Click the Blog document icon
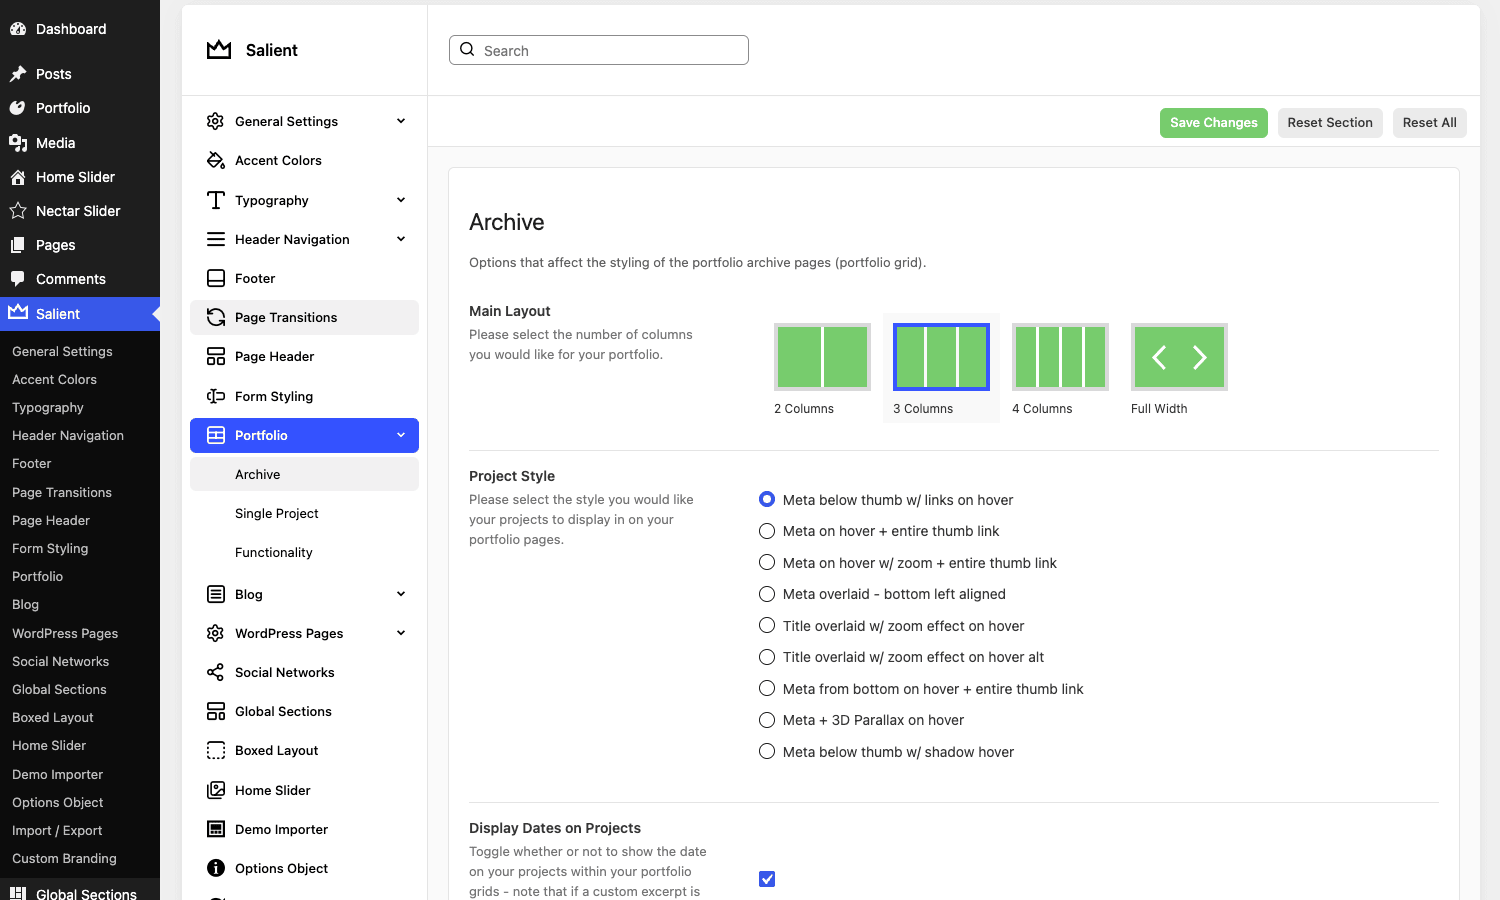The image size is (1500, 900). coord(216,594)
